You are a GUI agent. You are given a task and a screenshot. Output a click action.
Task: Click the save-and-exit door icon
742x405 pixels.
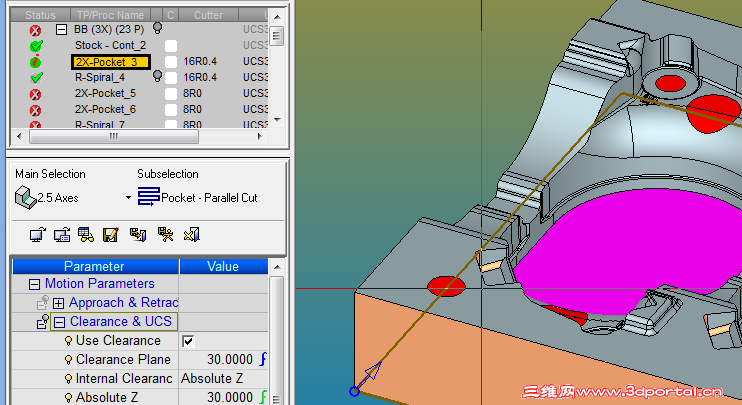138,235
